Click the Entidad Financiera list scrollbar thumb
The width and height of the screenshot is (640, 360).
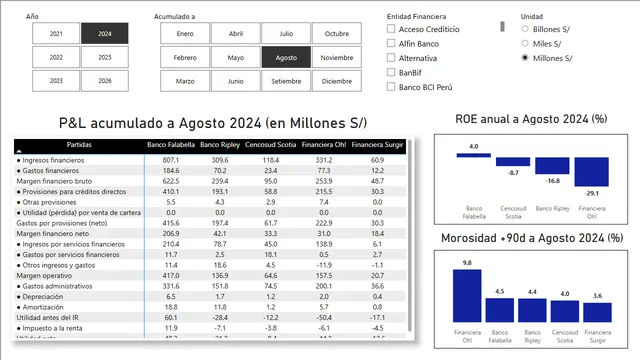click(x=502, y=27)
